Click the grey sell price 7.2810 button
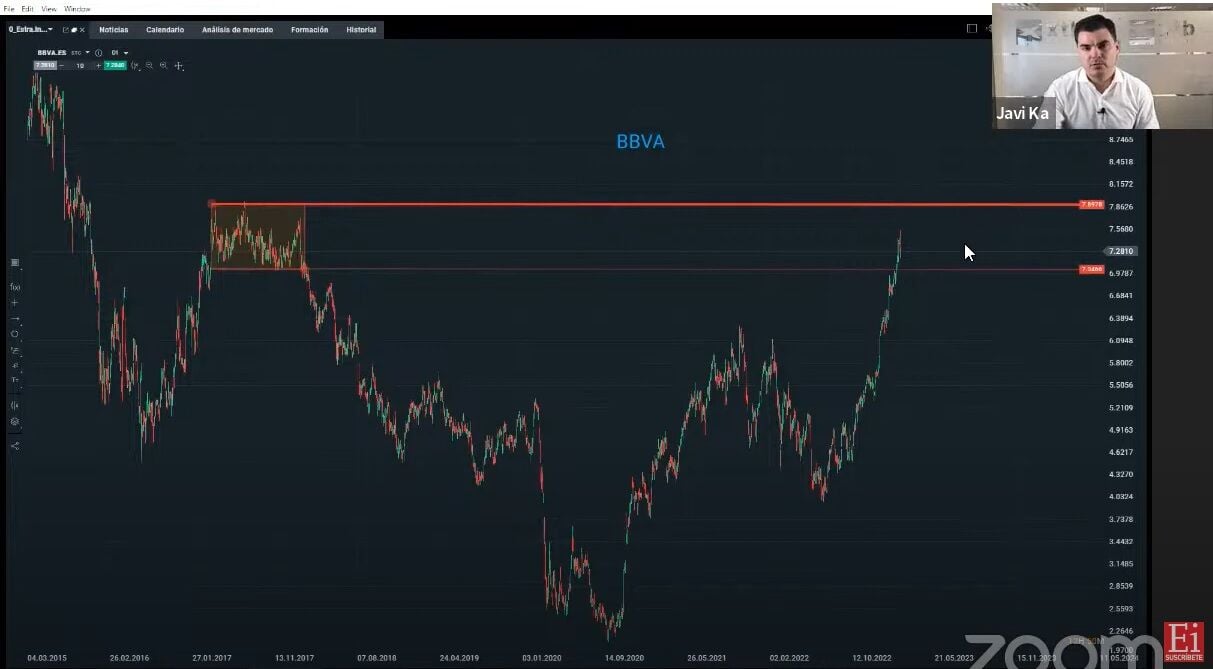Screen dimensions: 1213x669 tap(45, 65)
